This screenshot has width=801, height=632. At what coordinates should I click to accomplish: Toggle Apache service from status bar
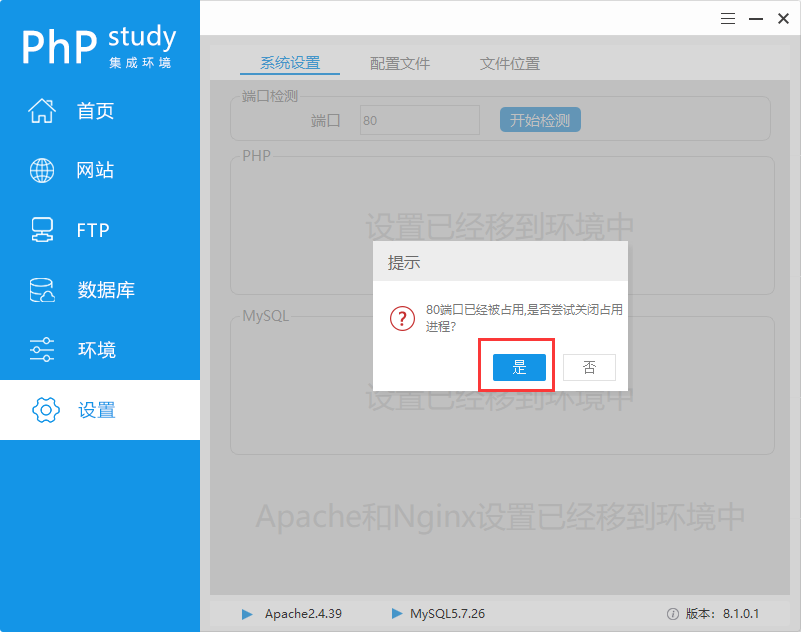pos(247,614)
